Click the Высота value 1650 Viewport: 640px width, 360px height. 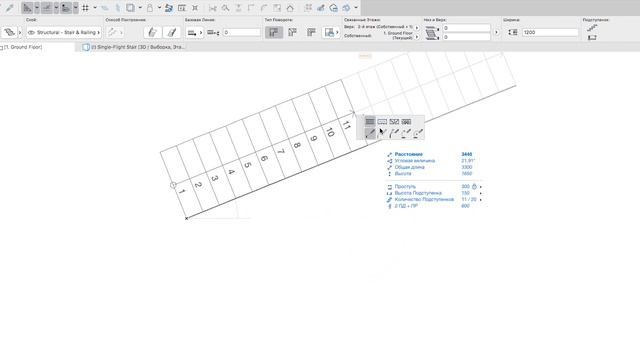click(467, 174)
